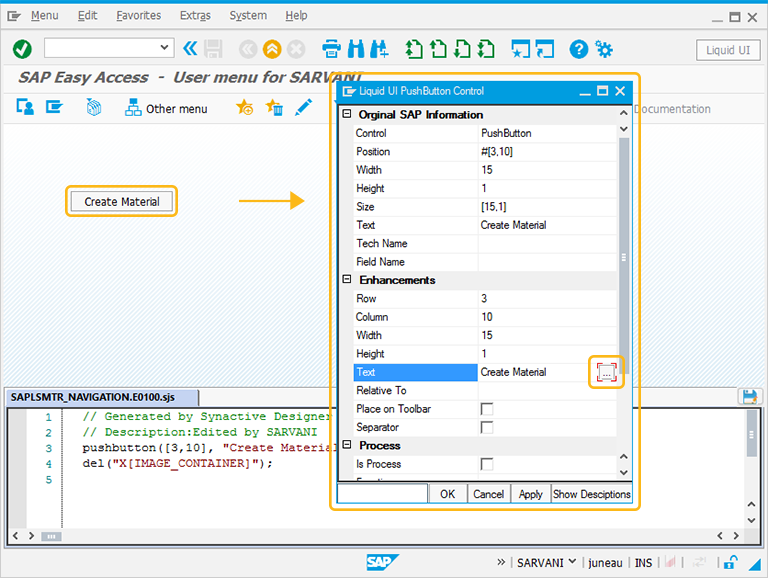Toggle the Is Process checkbox

coord(487,464)
